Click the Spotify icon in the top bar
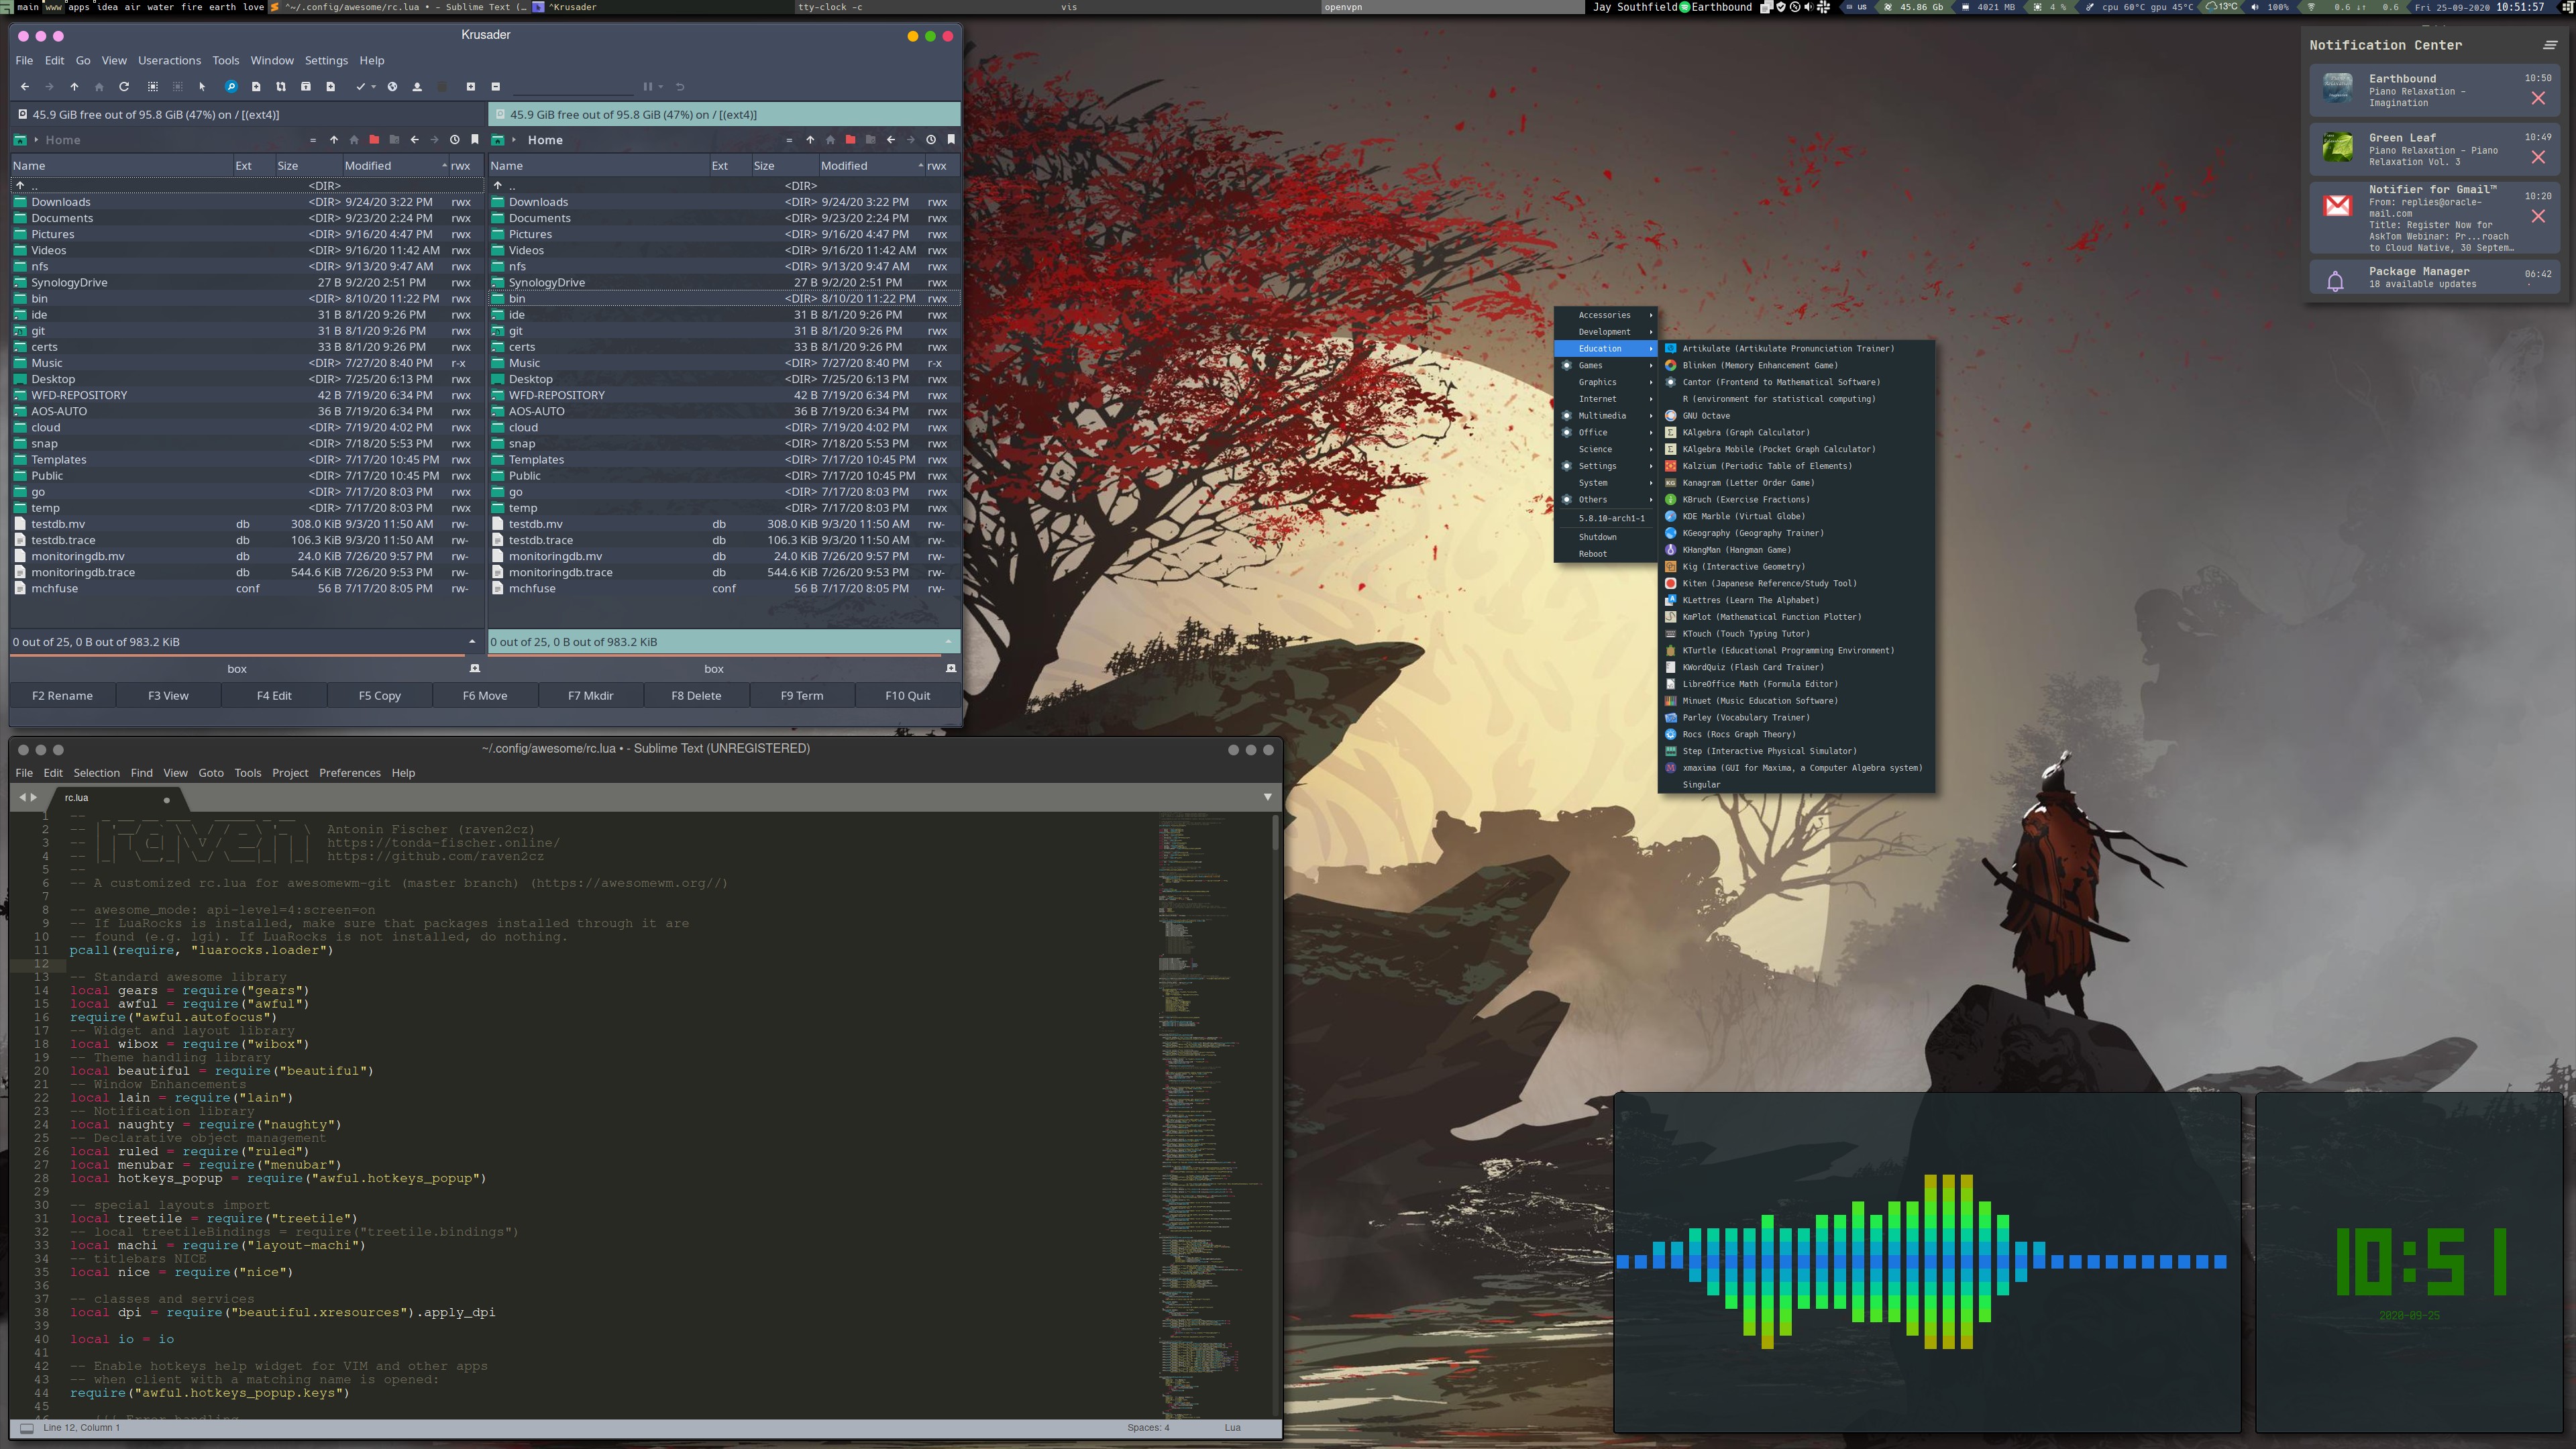 click(x=1685, y=7)
